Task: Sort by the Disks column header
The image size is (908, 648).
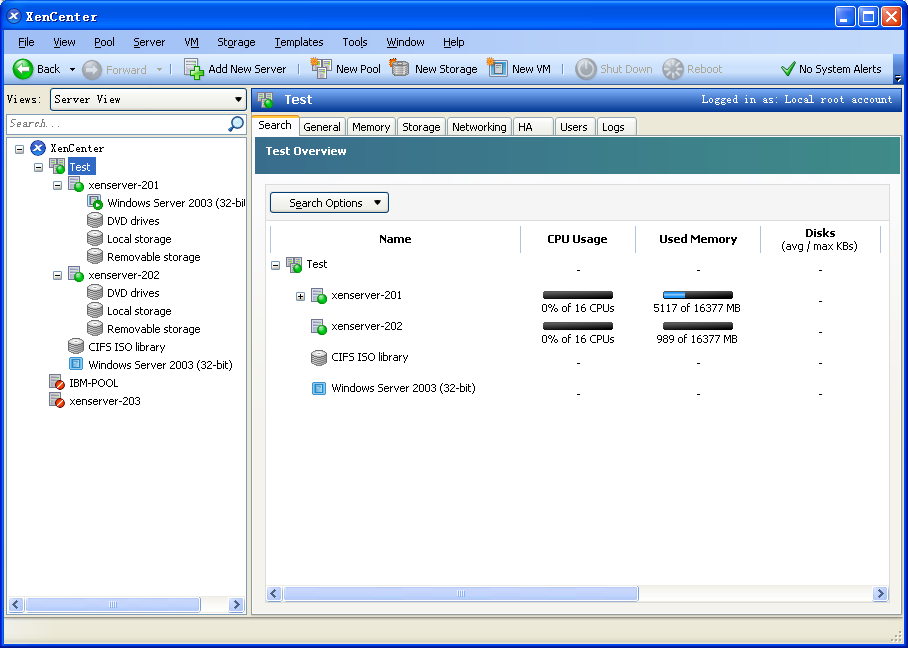Action: click(x=820, y=239)
